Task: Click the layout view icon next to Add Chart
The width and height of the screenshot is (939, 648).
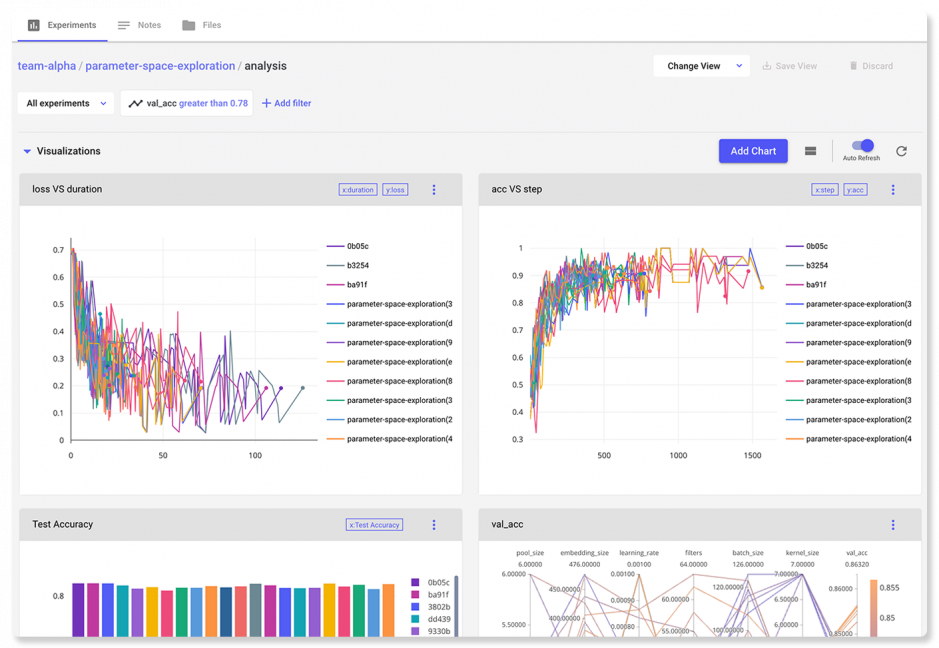Action: pyautogui.click(x=810, y=151)
